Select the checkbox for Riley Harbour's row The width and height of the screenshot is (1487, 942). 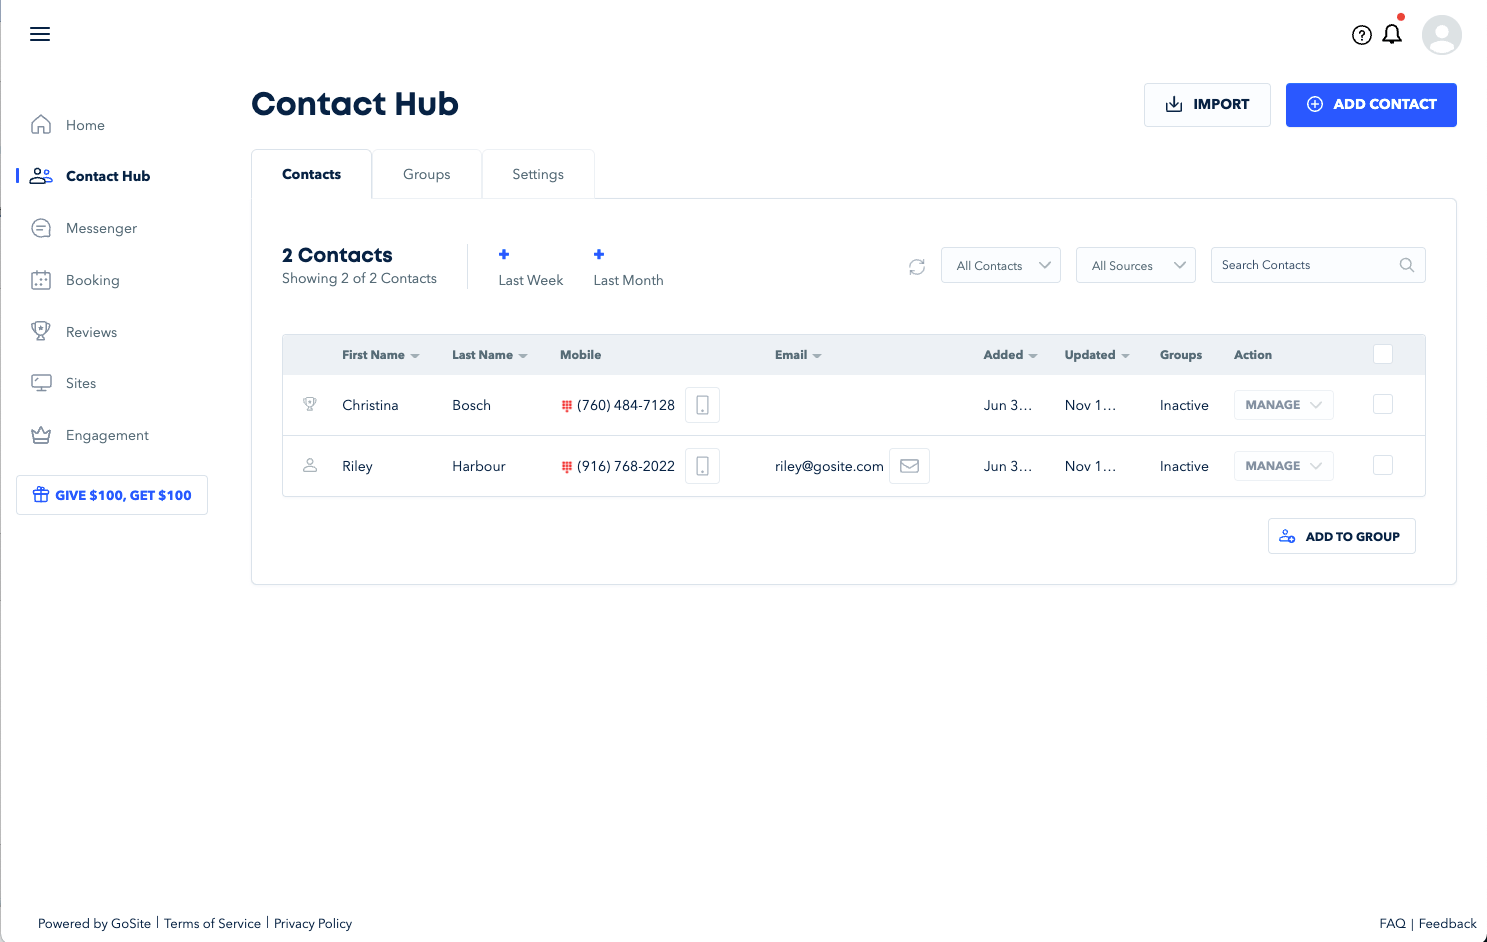[x=1383, y=464]
